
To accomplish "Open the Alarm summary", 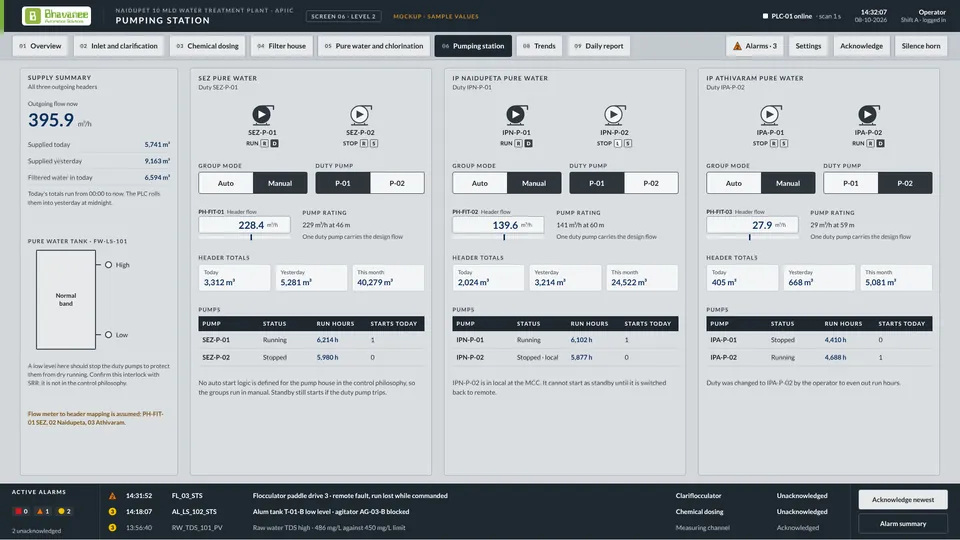I will pos(902,523).
